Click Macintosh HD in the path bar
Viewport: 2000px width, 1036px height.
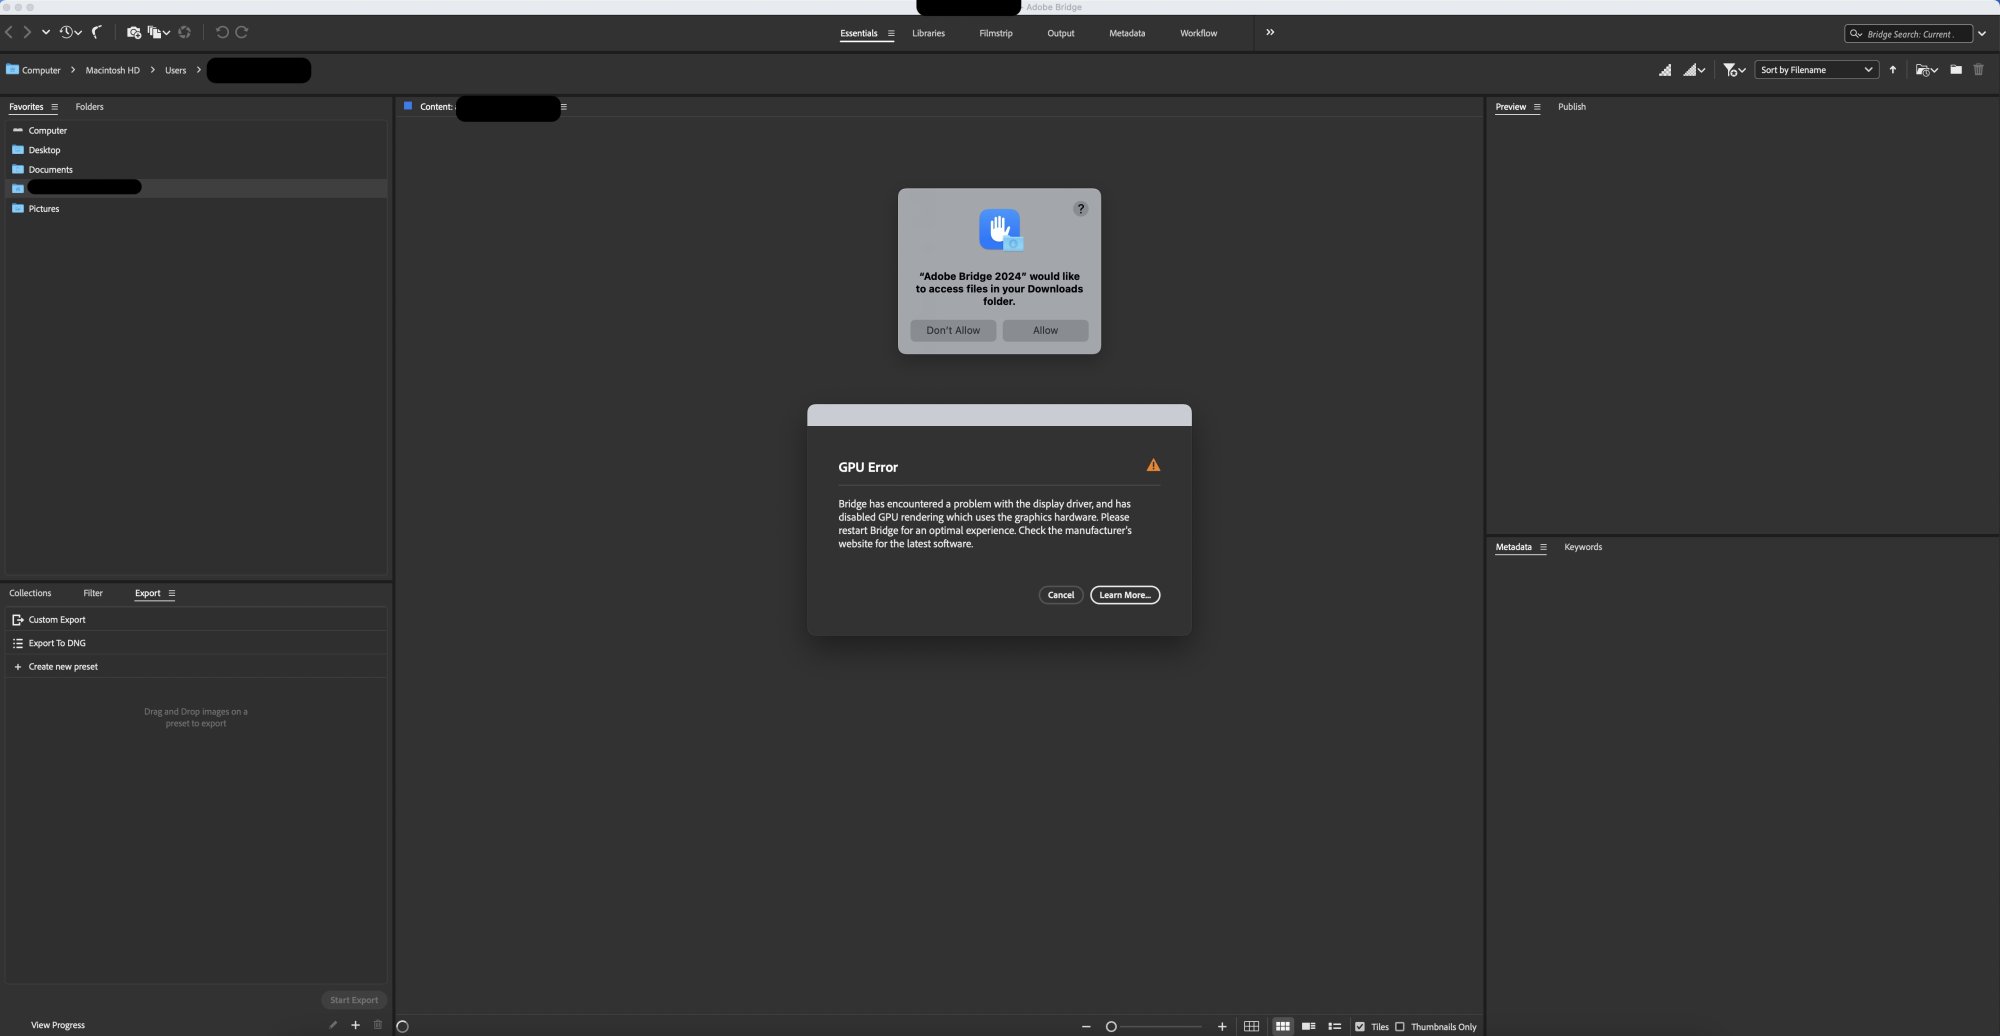(113, 70)
